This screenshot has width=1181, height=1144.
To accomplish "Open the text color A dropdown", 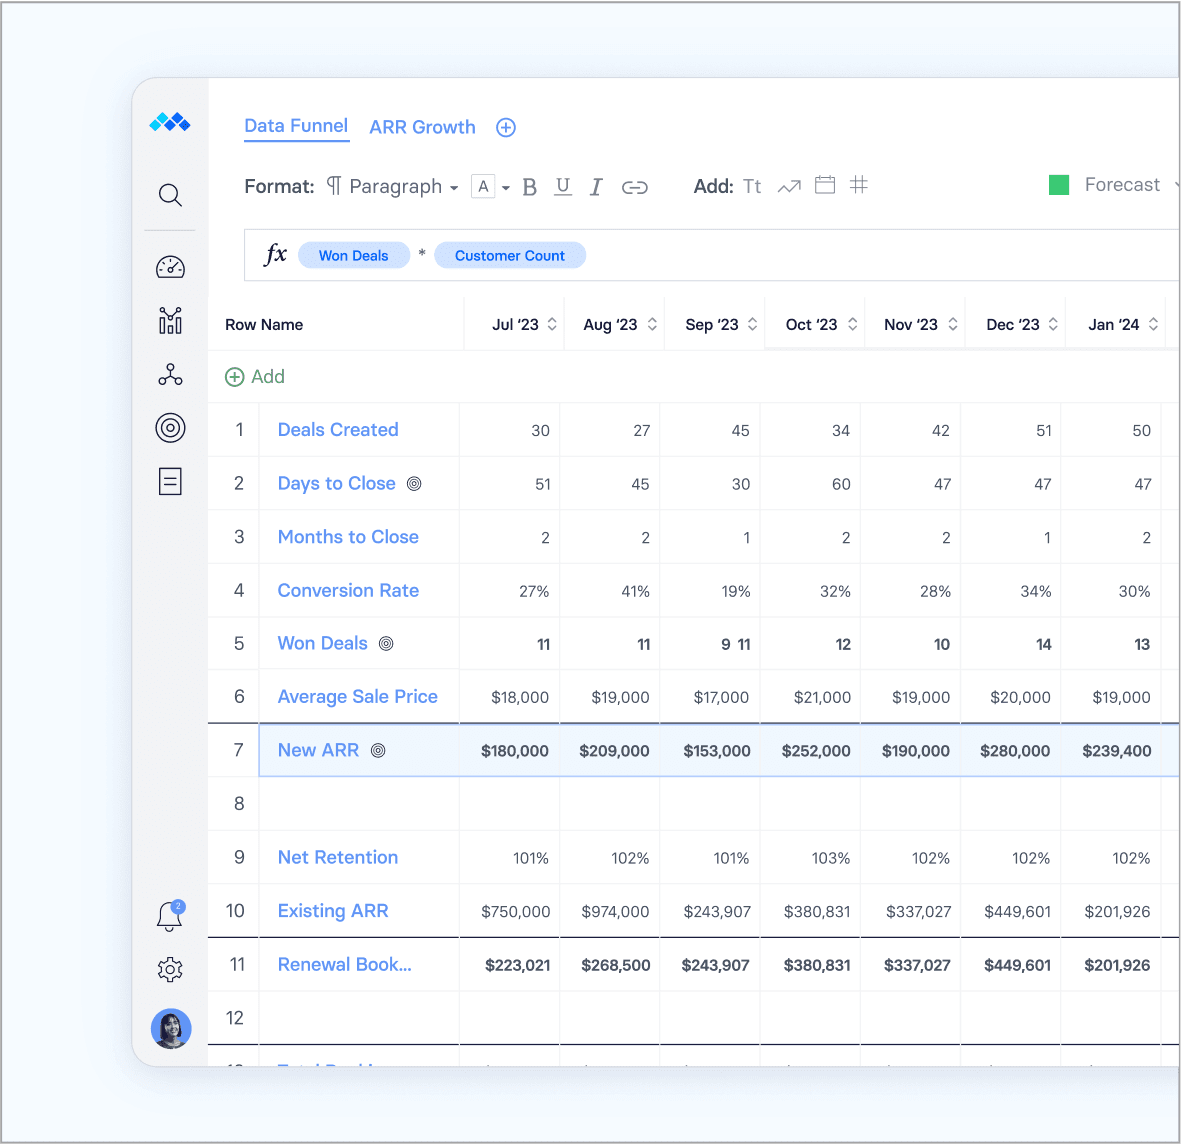I will (x=490, y=186).
